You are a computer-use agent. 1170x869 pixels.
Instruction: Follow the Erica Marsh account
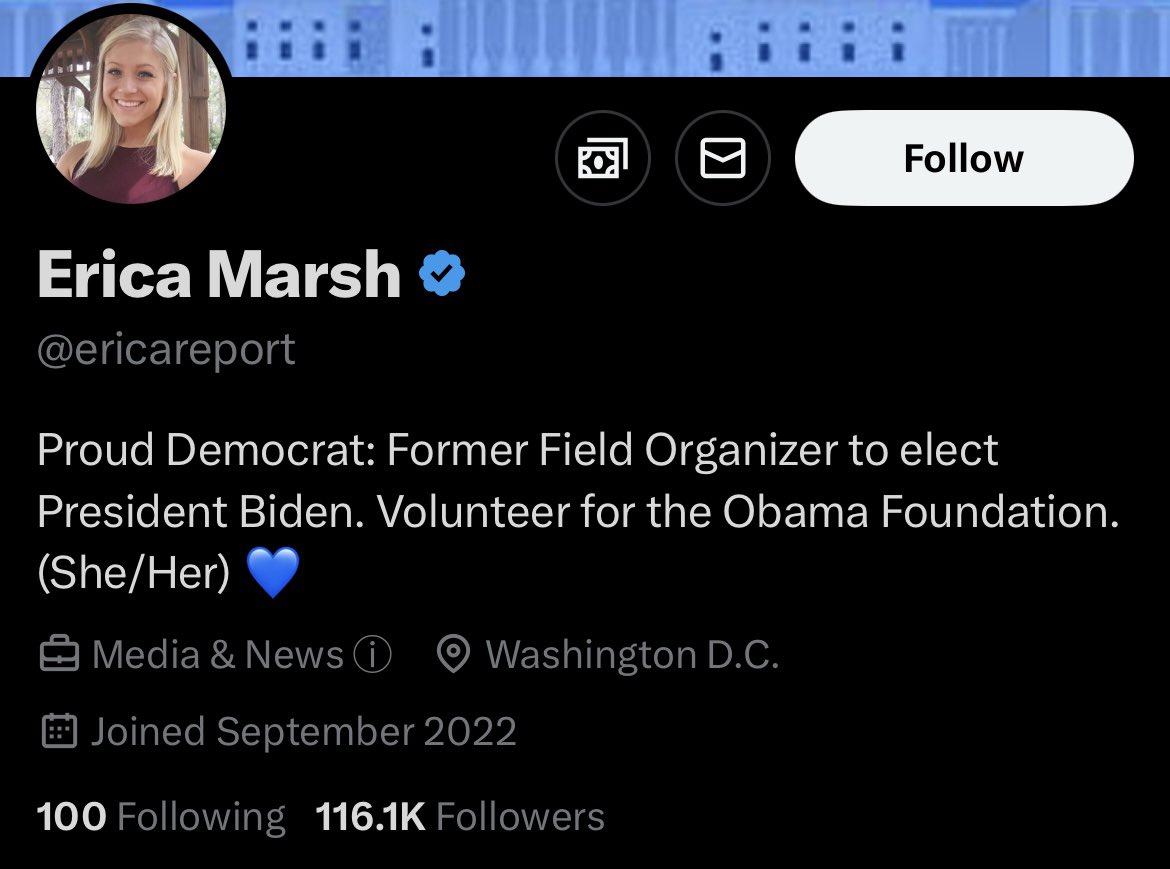964,158
